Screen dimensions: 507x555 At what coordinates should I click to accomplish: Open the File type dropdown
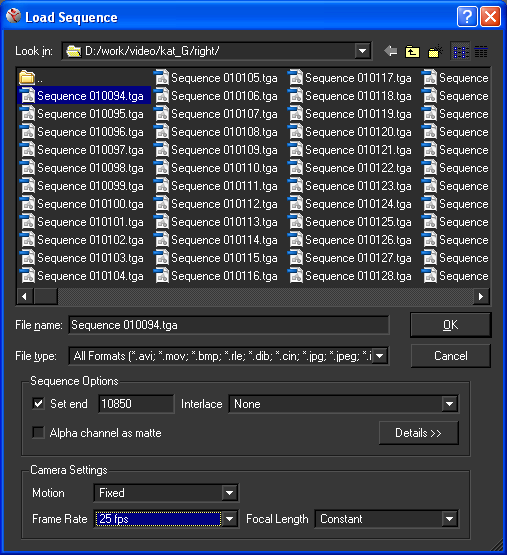[380, 356]
